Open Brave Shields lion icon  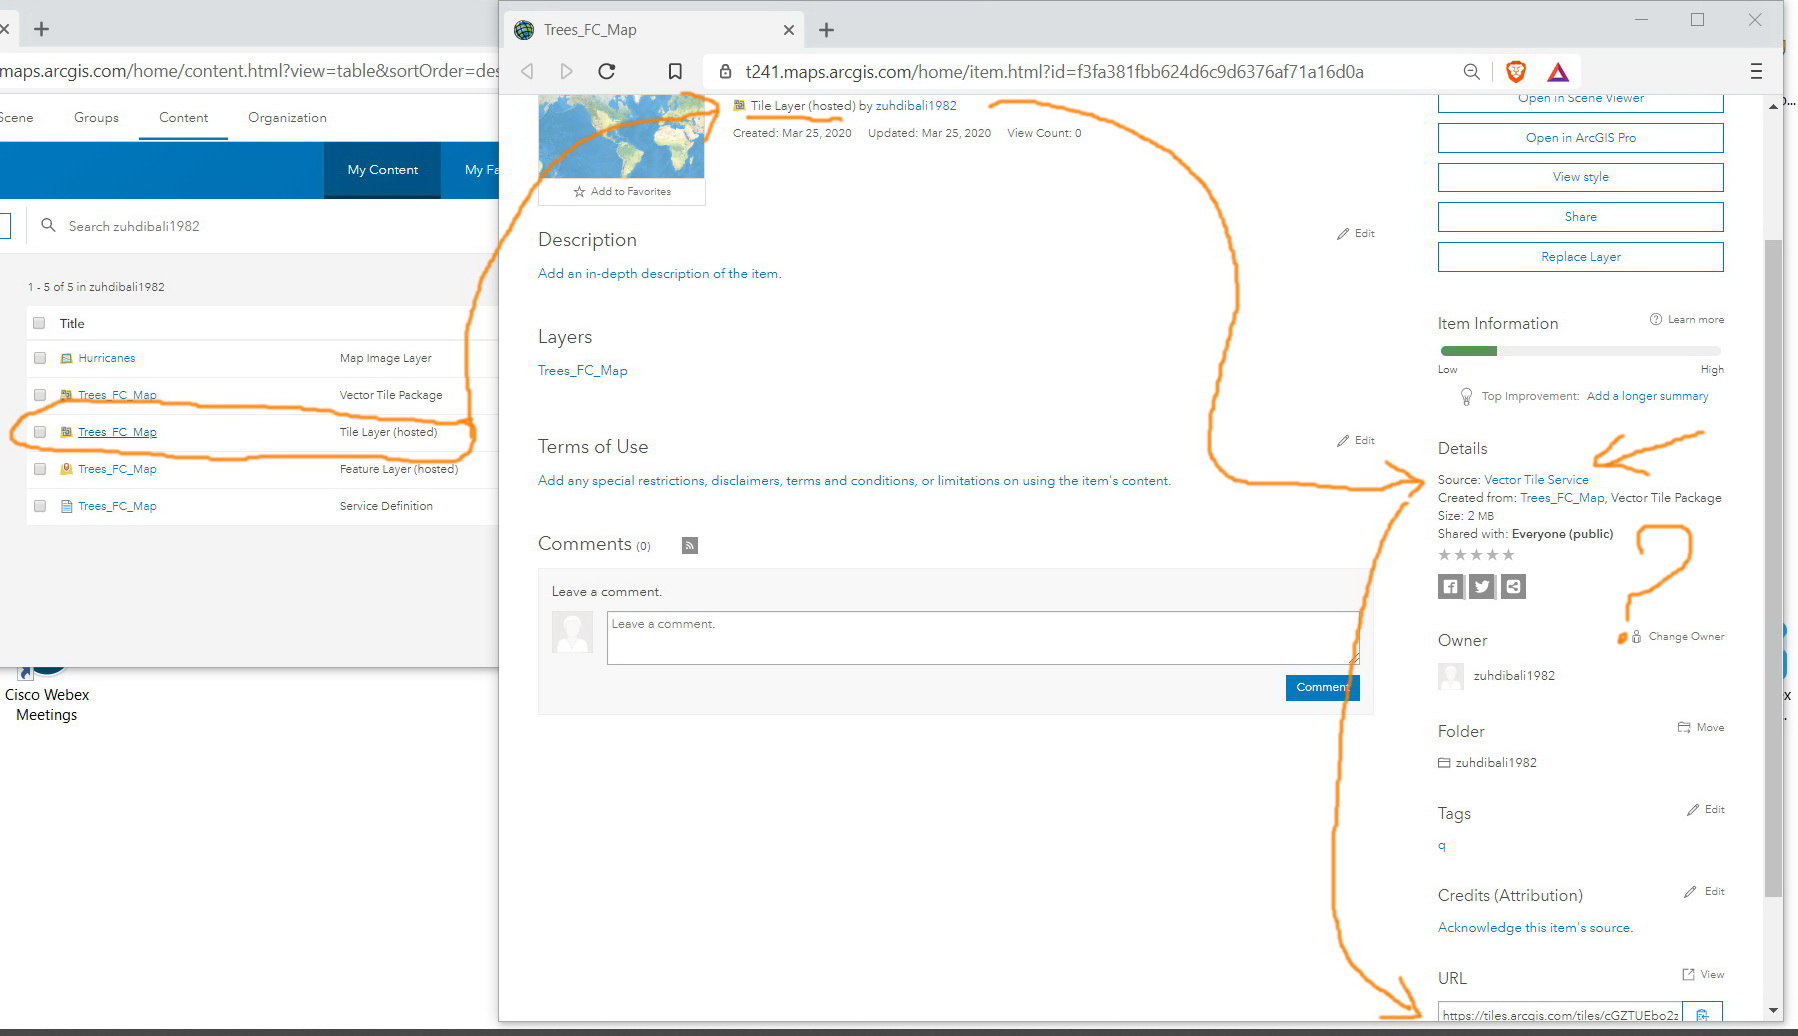tap(1516, 71)
